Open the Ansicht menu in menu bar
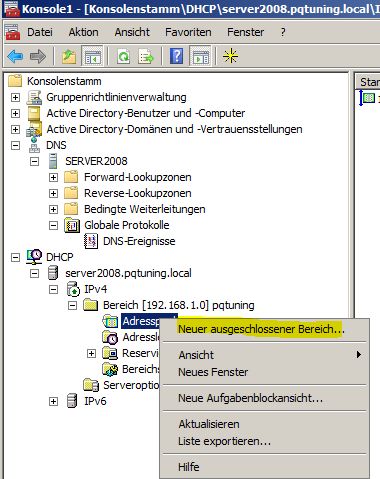Image resolution: width=380 pixels, height=479 pixels. click(x=132, y=32)
